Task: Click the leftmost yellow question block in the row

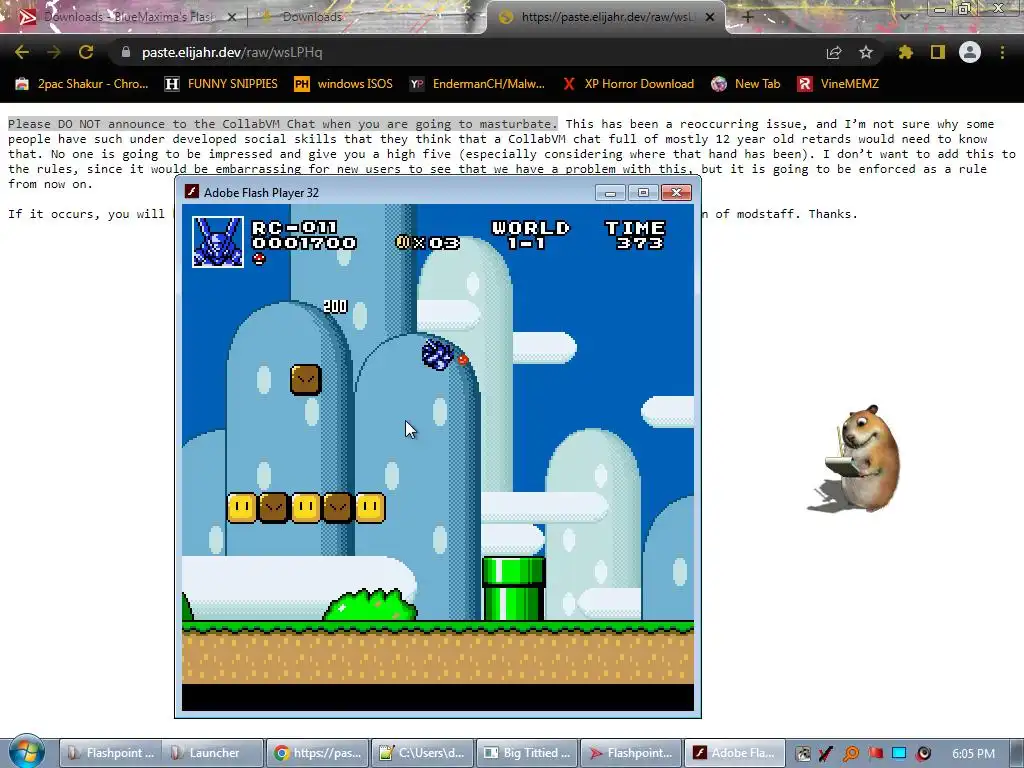Action: (x=242, y=507)
